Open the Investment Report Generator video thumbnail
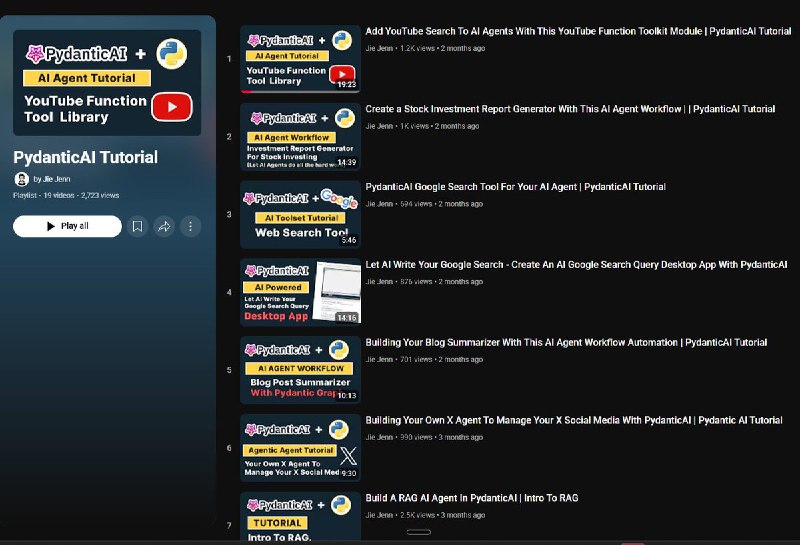 301,137
